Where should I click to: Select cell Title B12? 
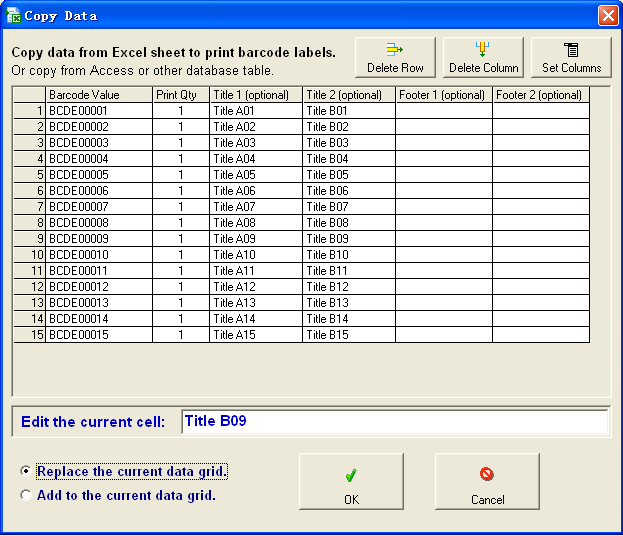click(x=349, y=287)
